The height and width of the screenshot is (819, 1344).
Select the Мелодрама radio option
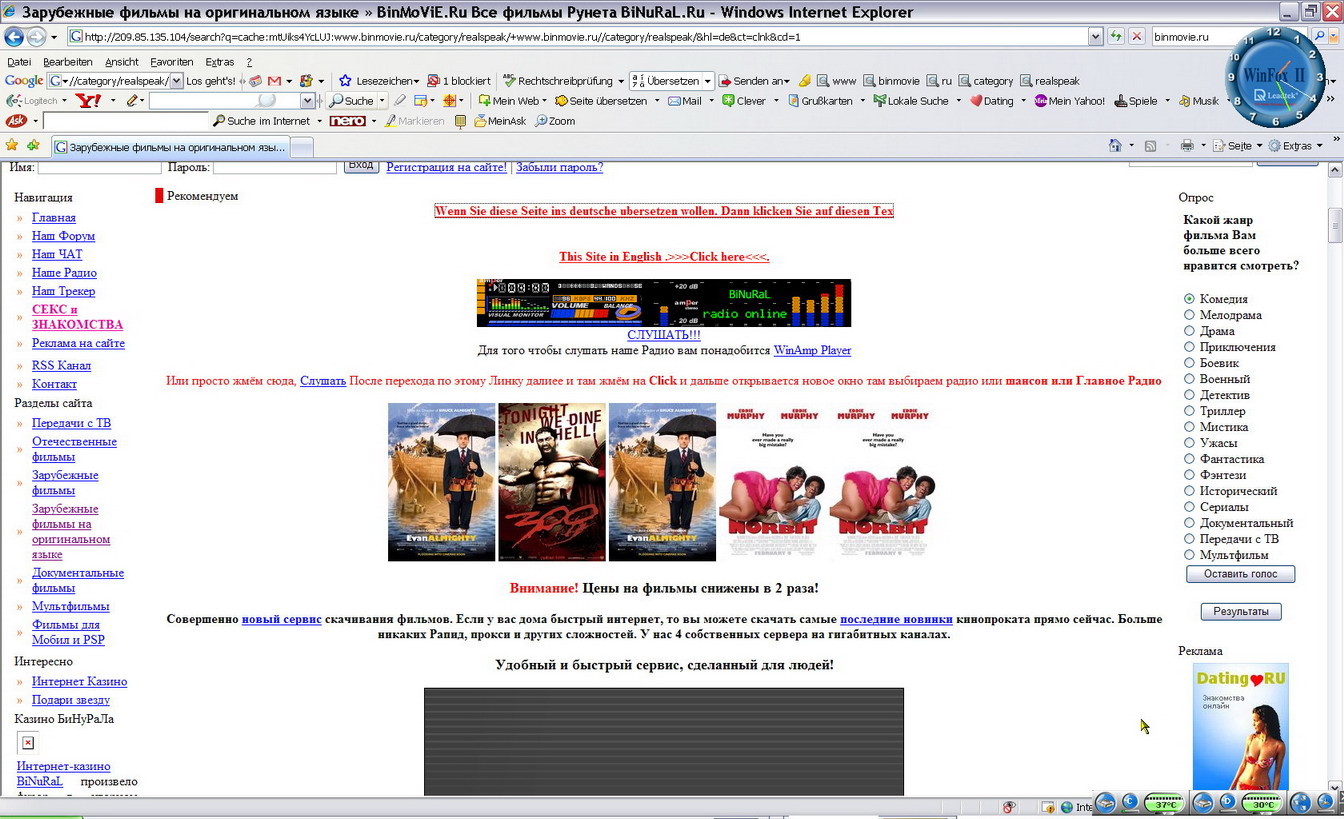(1189, 315)
